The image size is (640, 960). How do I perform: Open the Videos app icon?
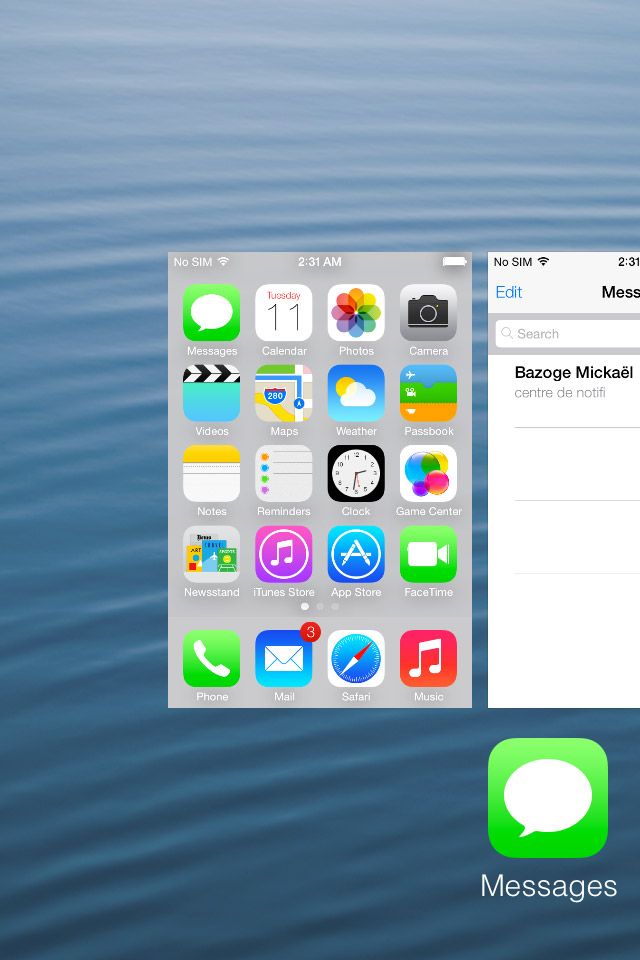[x=211, y=393]
